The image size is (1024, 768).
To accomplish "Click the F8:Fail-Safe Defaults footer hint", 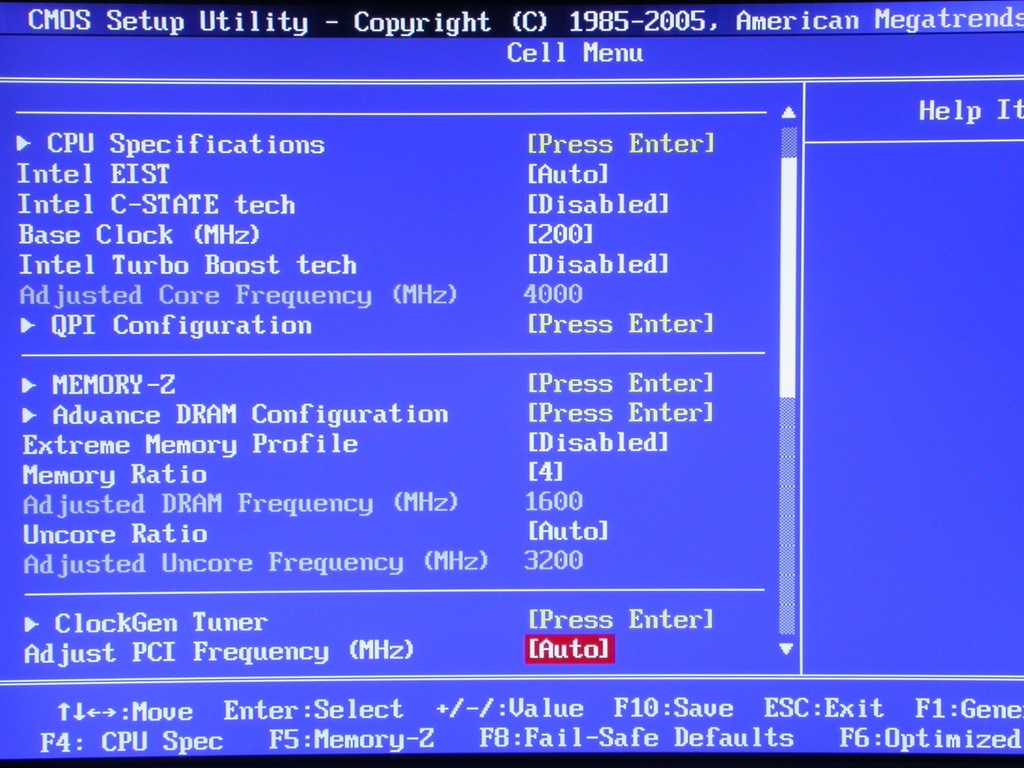I will pos(637,738).
